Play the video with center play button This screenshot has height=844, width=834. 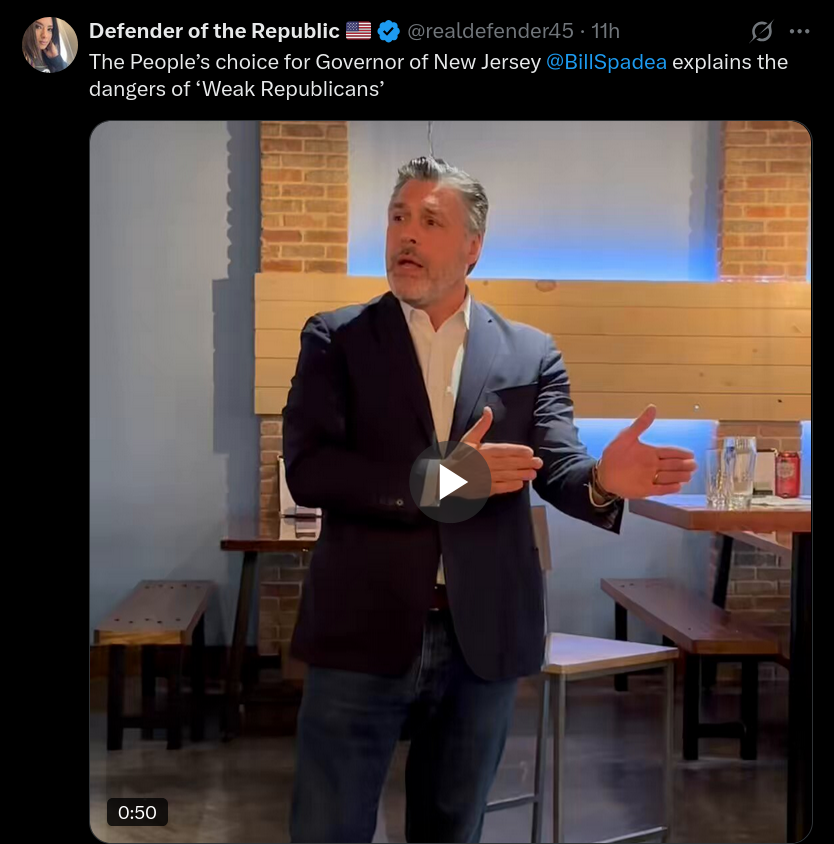click(450, 482)
